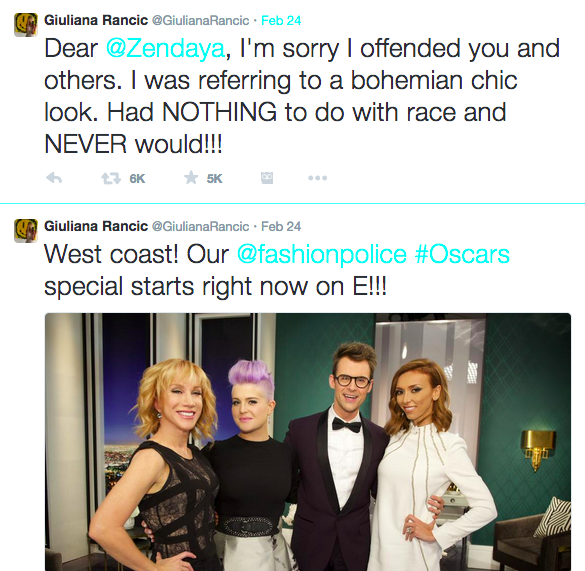The width and height of the screenshot is (585, 571).
Task: Open the avatar on the first tweet
Action: (x=26, y=25)
